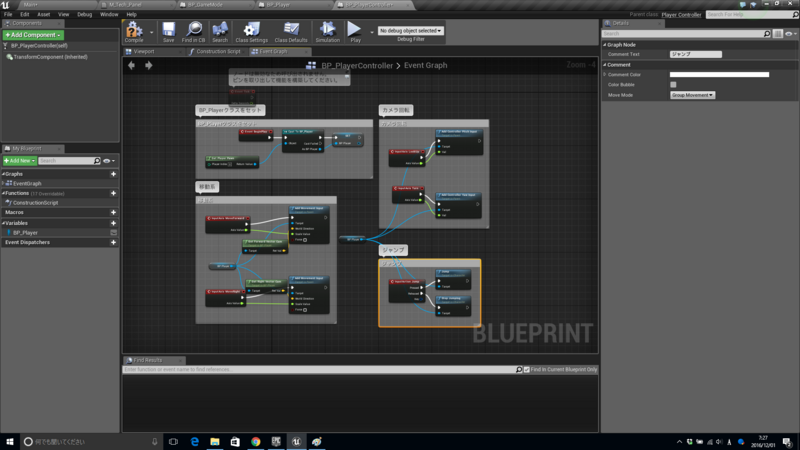
Task: Select the Event Graph tab
Action: pos(273,52)
